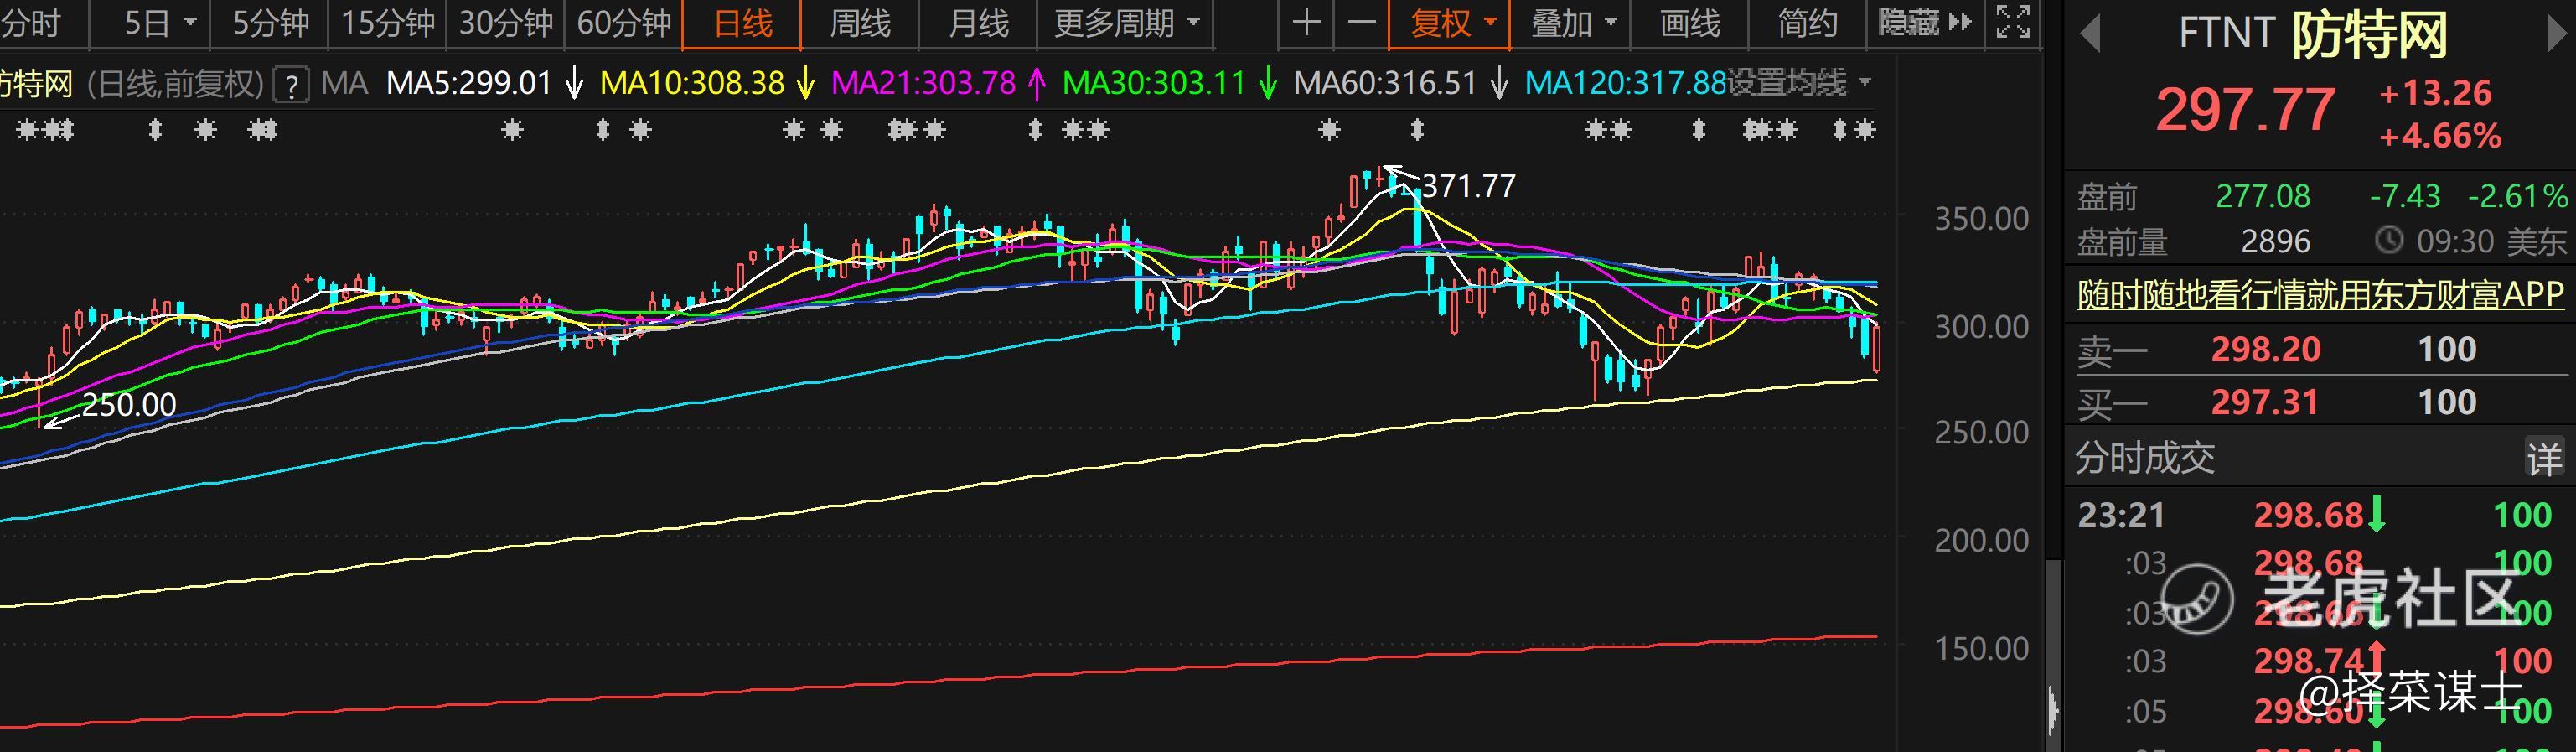Open the 东方财富APP promotion link
Viewport: 2576px width, 752px height.
(x=2320, y=295)
